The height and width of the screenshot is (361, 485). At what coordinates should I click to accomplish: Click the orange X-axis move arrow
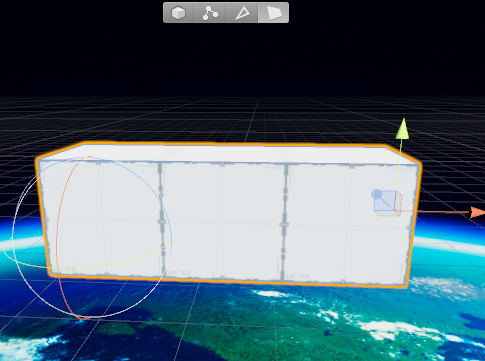(477, 212)
